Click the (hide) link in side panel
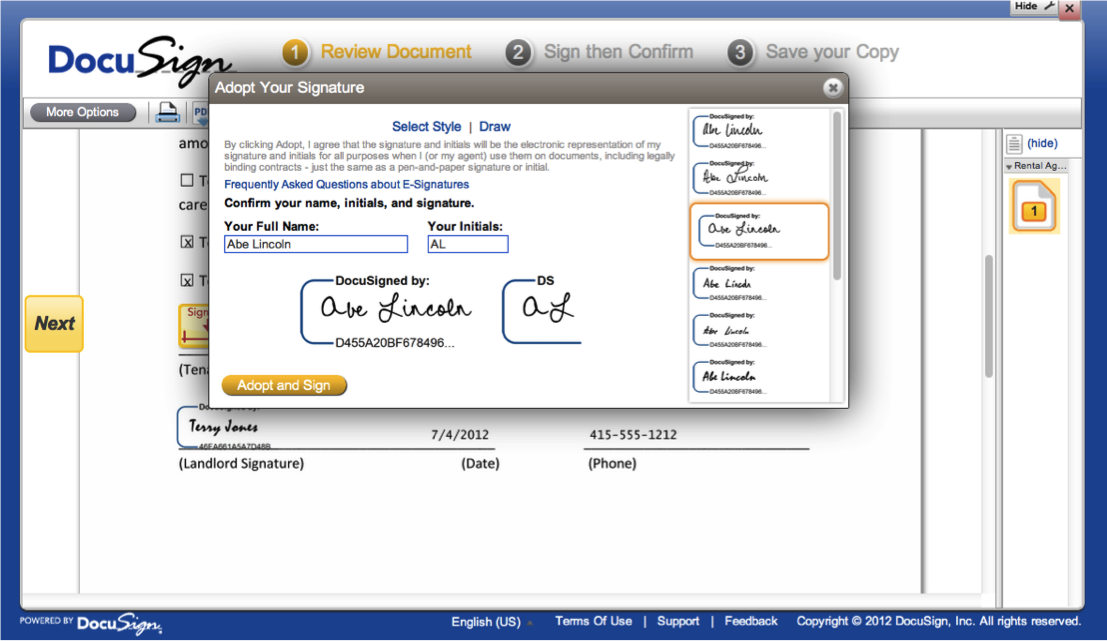Screen dimensions: 1107x641 pyautogui.click(x=1042, y=143)
